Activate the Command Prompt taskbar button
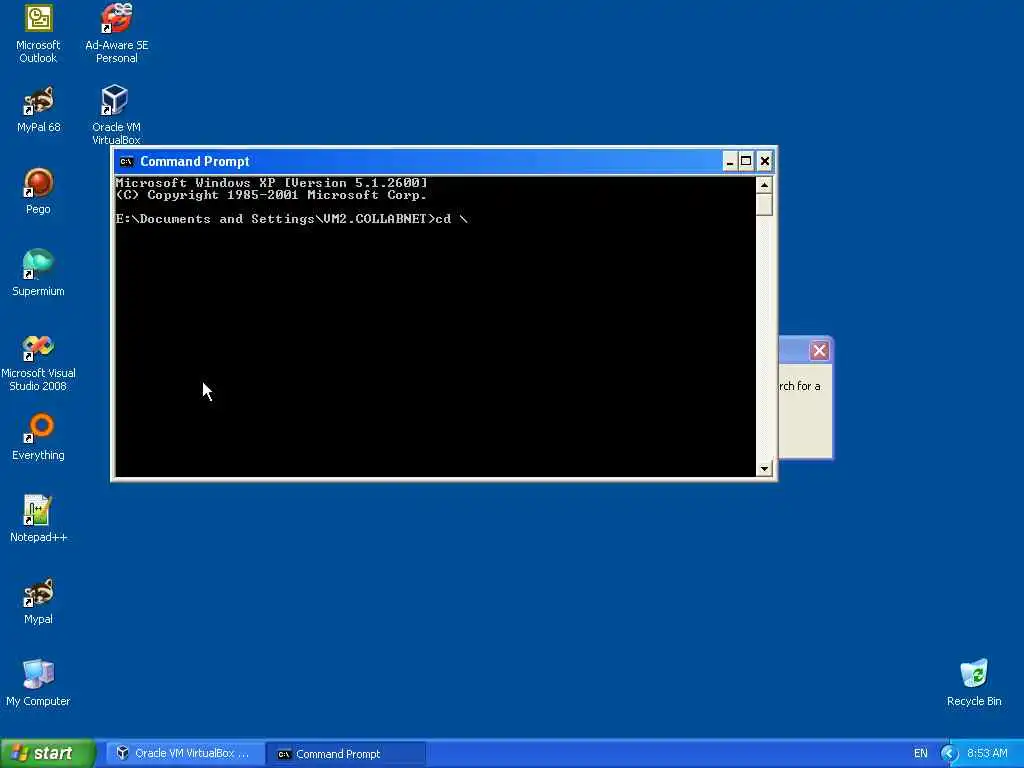The image size is (1024, 768). (347, 753)
